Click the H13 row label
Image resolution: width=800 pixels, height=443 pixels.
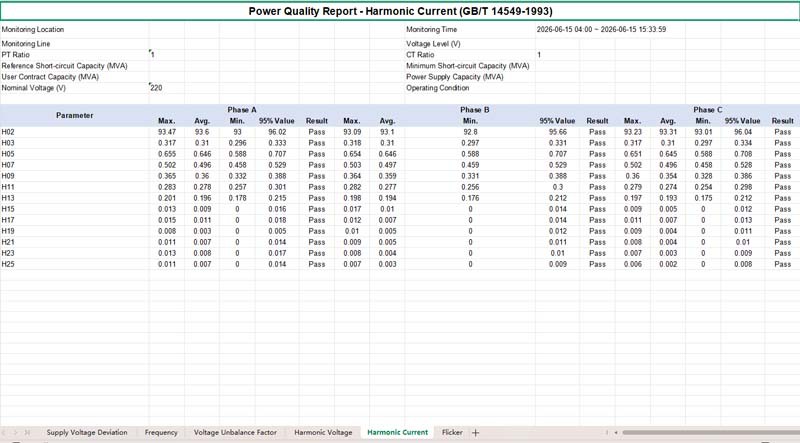(x=8, y=198)
